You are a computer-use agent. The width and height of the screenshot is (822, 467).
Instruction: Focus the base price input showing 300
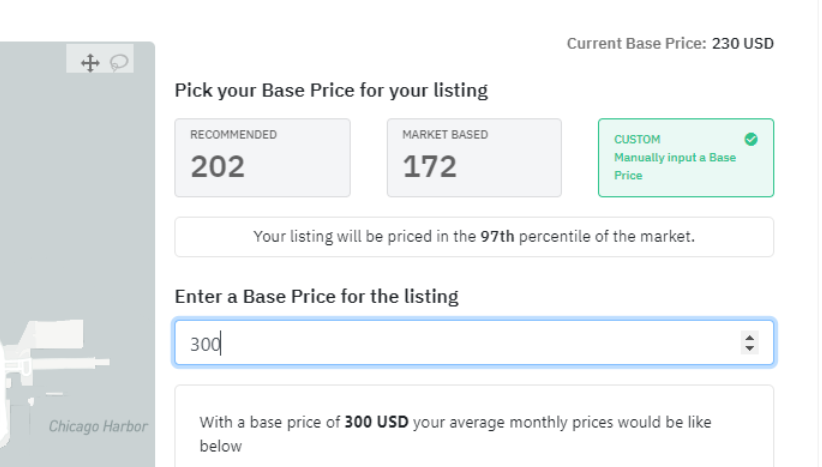pos(450,343)
